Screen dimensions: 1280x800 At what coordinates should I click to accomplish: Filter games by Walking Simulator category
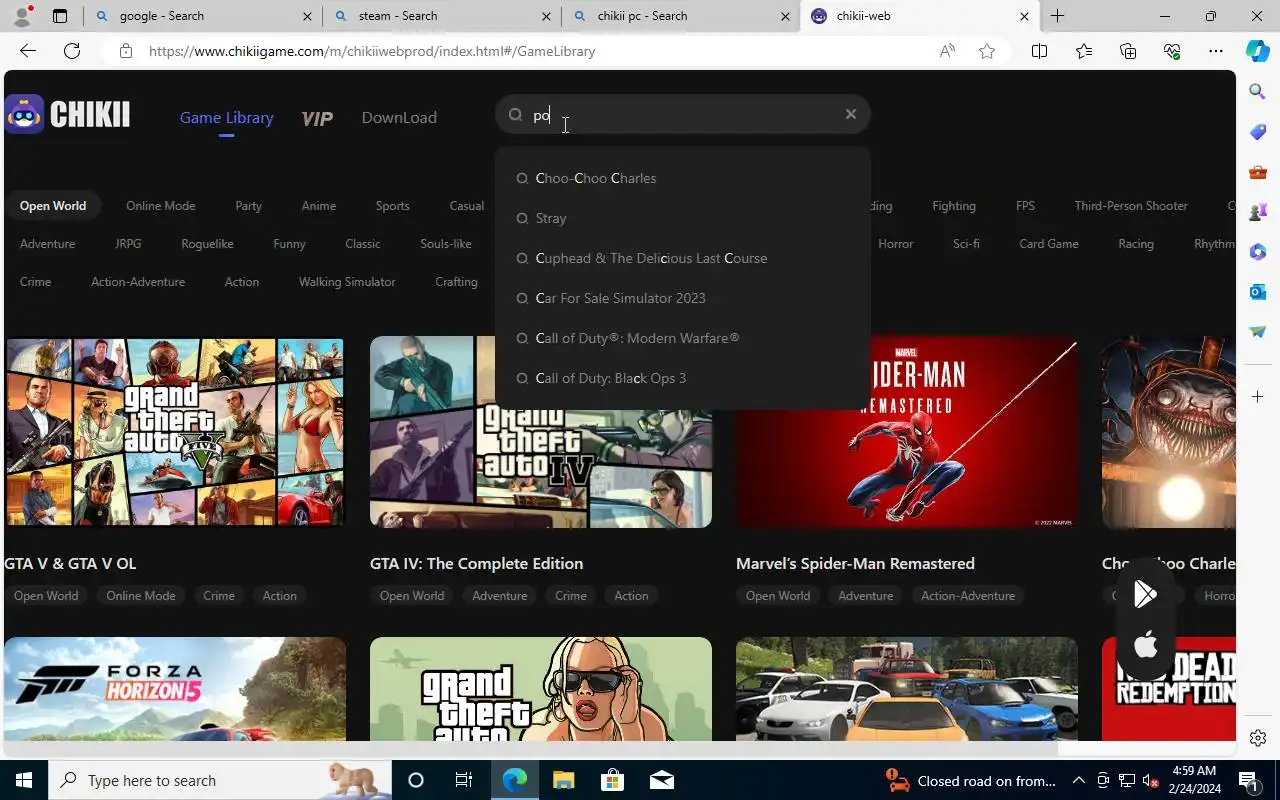(x=347, y=282)
